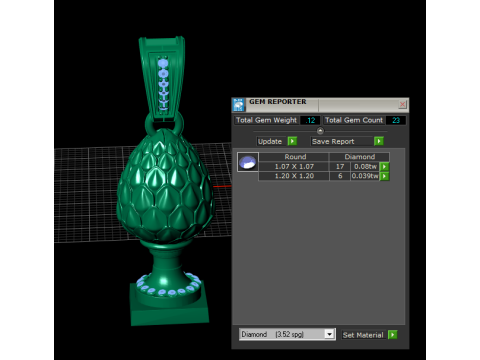480x360 pixels.
Task: Click the Update button label
Action: [x=270, y=141]
